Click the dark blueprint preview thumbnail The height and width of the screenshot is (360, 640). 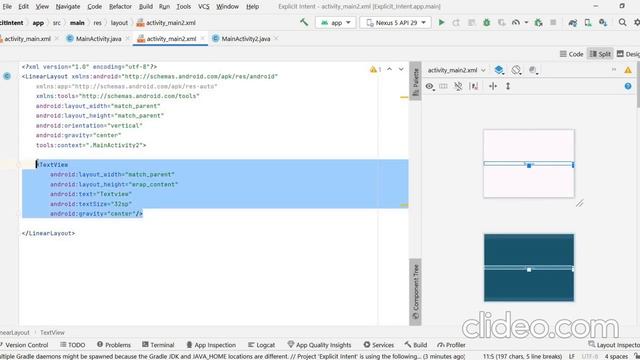[x=529, y=267]
